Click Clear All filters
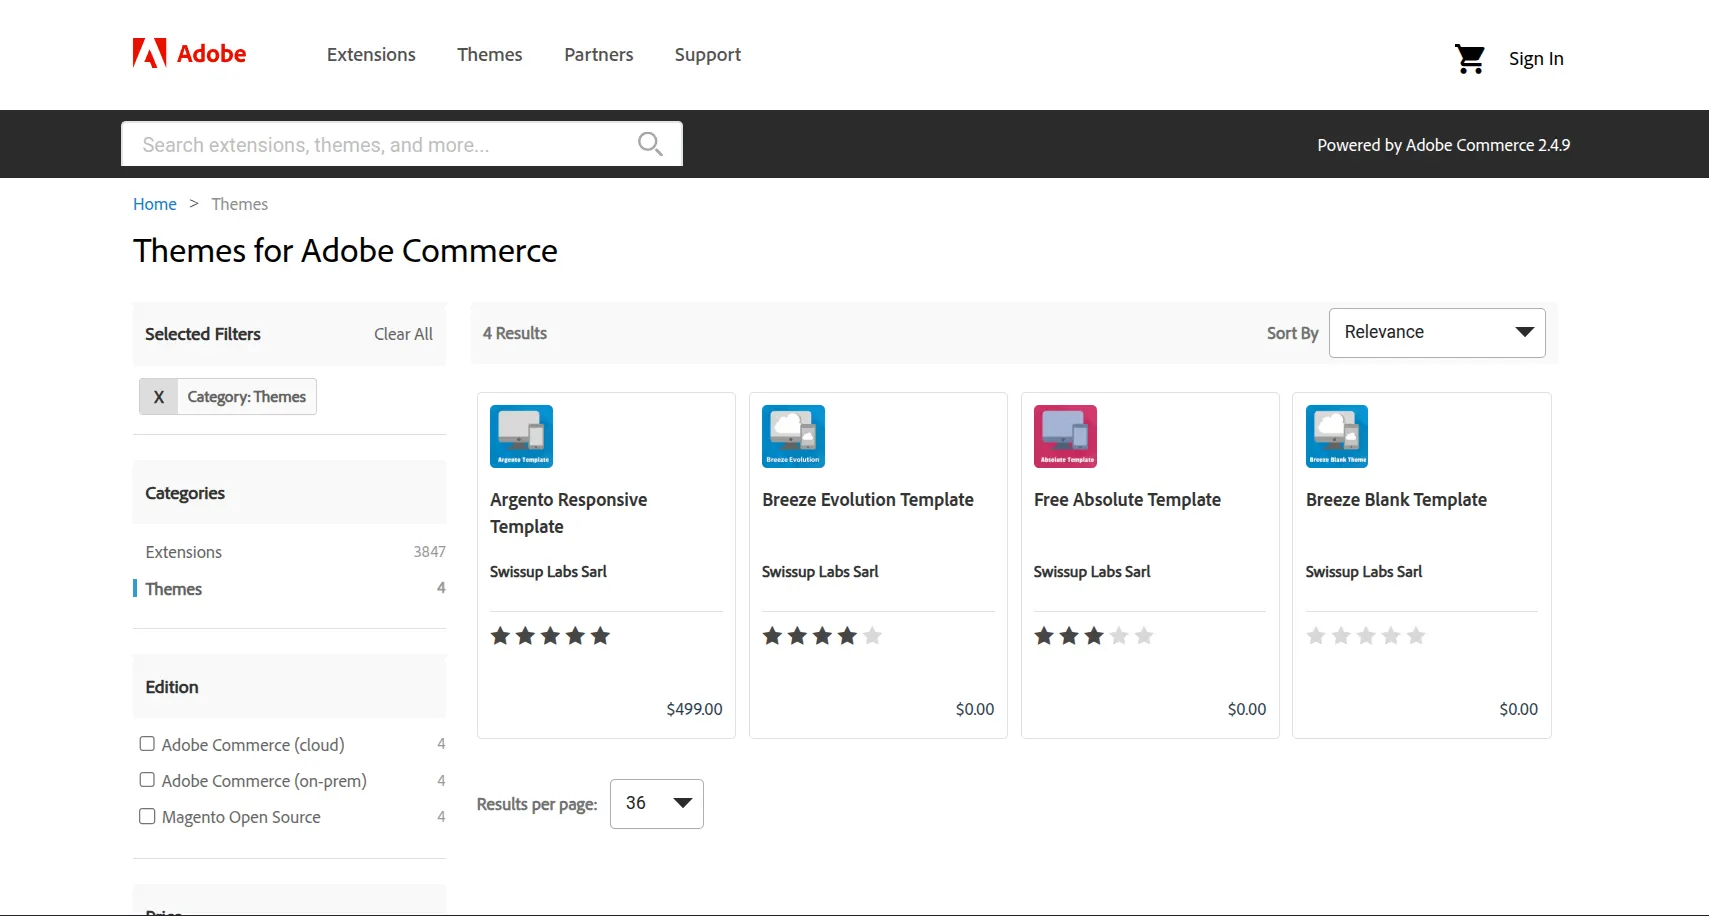This screenshot has width=1709, height=916. point(403,334)
